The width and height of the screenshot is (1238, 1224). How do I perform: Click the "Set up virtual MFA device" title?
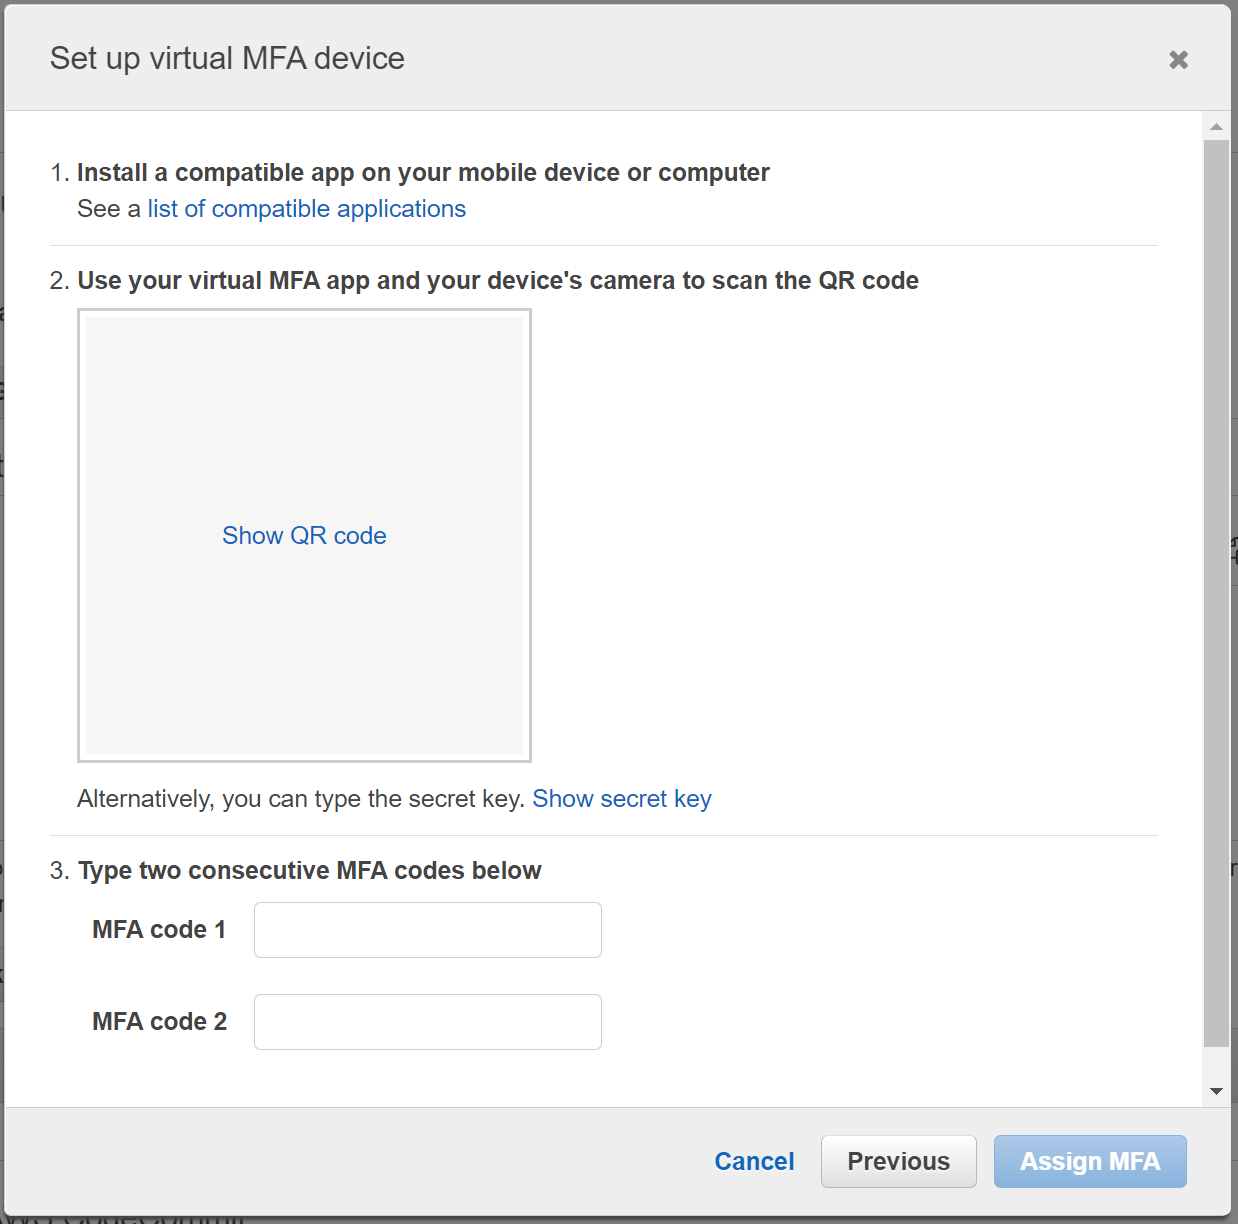[227, 59]
